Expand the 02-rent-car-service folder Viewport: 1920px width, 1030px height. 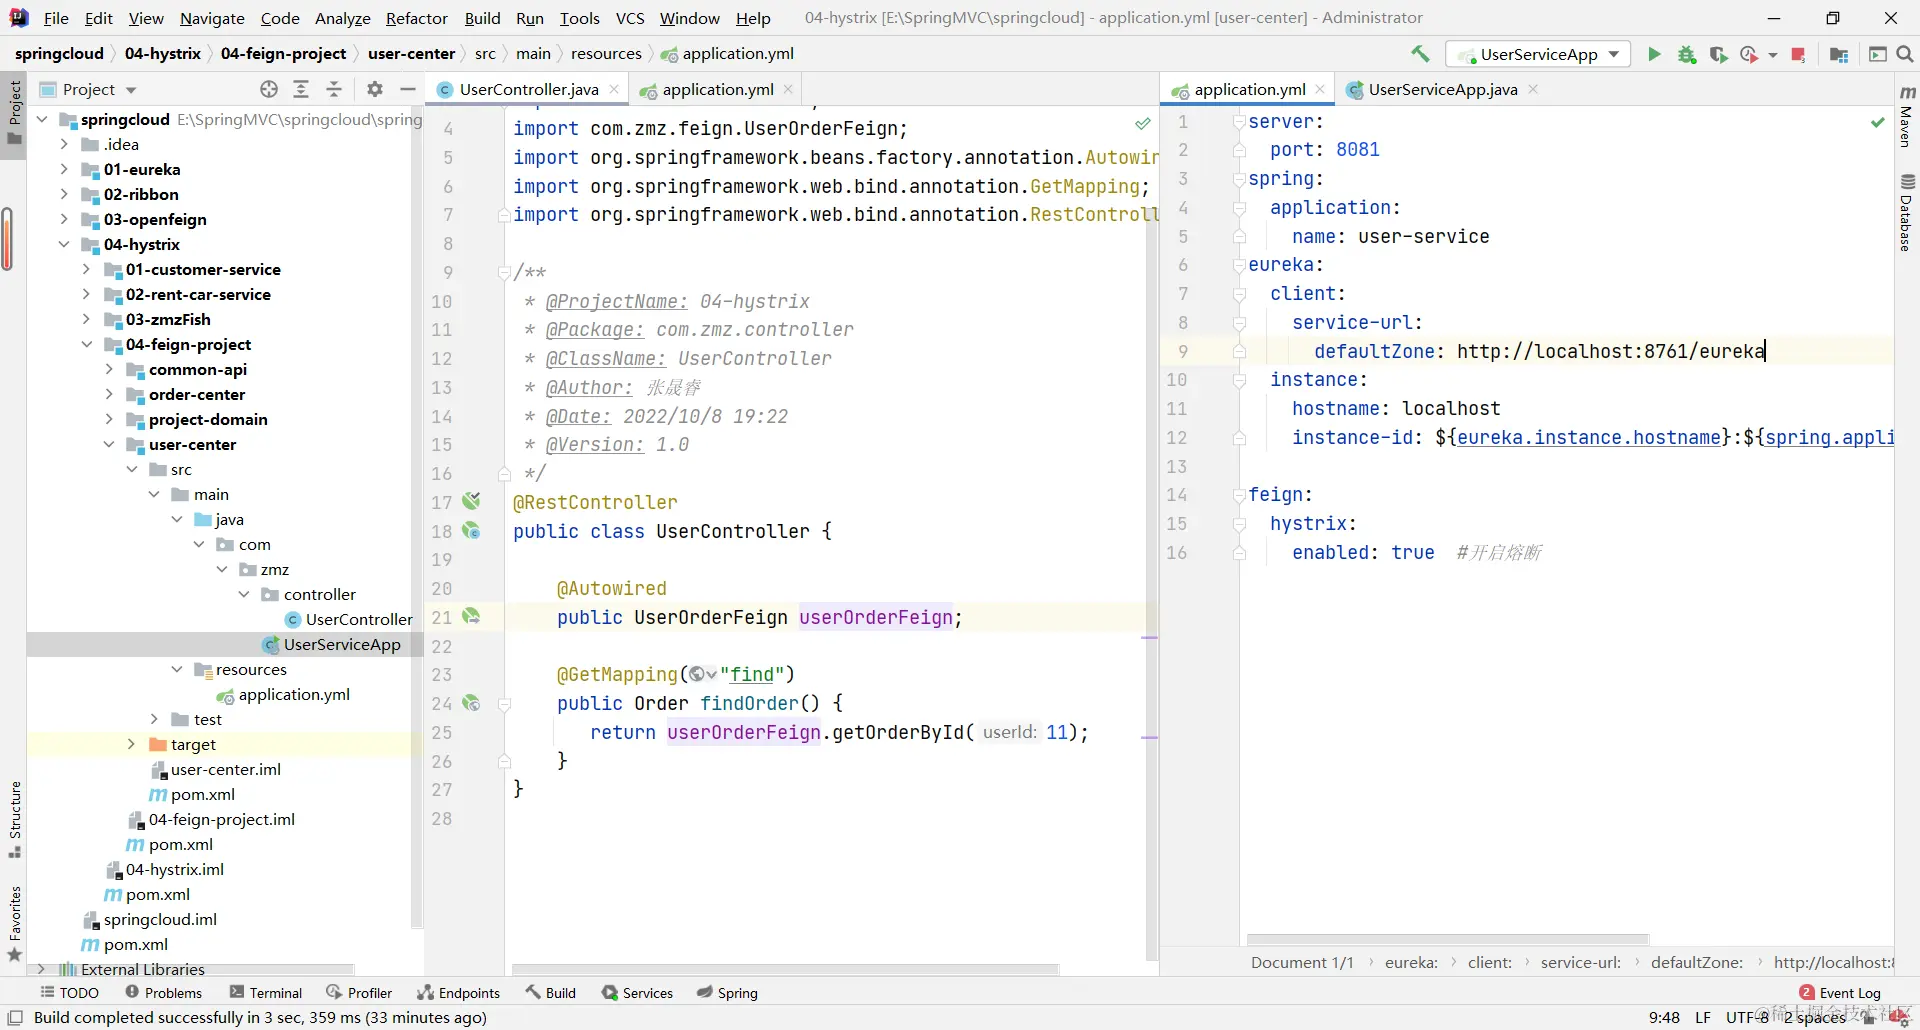(x=86, y=294)
